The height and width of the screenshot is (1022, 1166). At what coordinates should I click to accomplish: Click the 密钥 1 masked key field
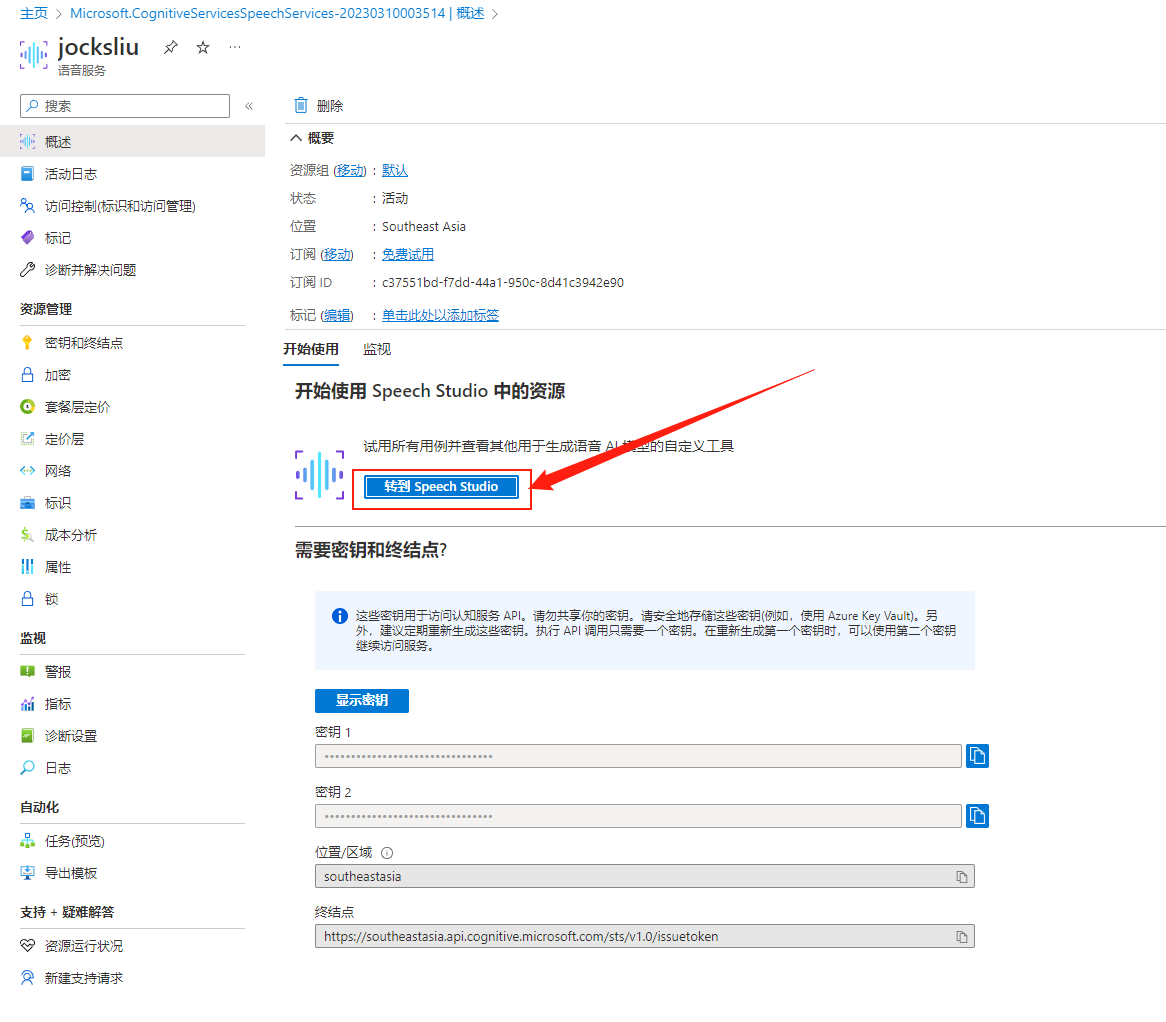(638, 756)
